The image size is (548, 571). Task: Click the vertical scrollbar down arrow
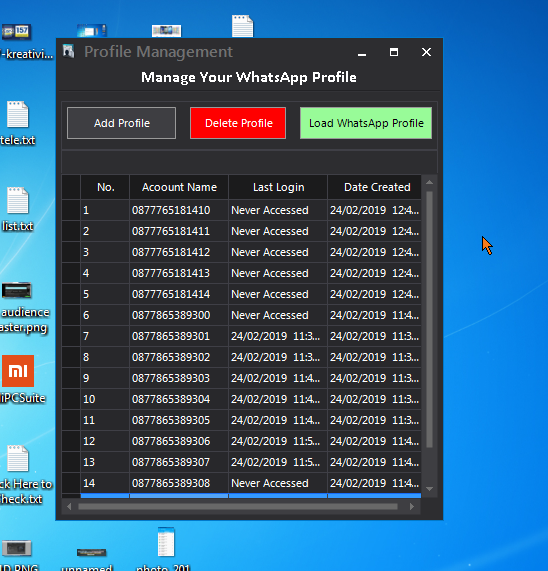click(429, 489)
